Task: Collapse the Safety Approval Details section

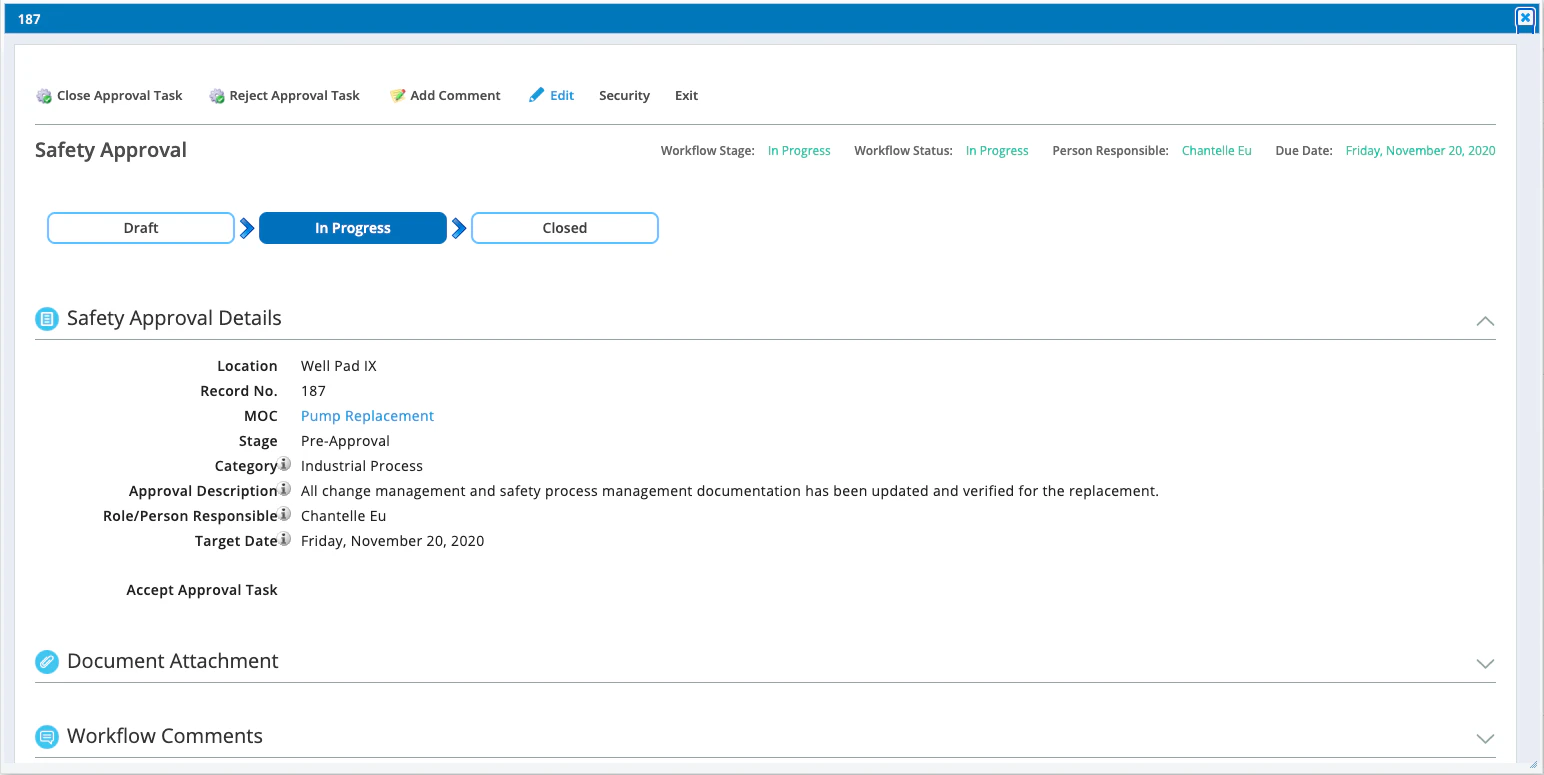Action: pyautogui.click(x=1485, y=321)
